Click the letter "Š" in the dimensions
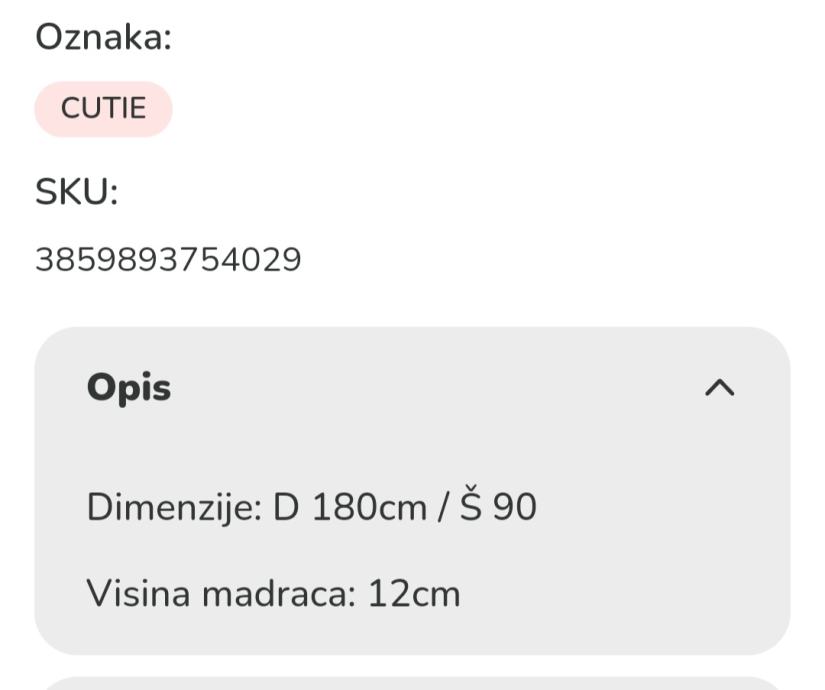825x690 pixels. pos(471,507)
